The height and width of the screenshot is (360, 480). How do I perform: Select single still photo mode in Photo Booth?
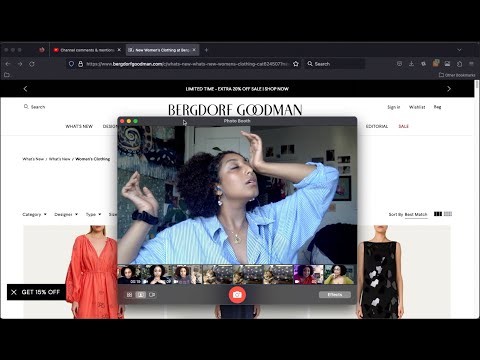(141, 295)
